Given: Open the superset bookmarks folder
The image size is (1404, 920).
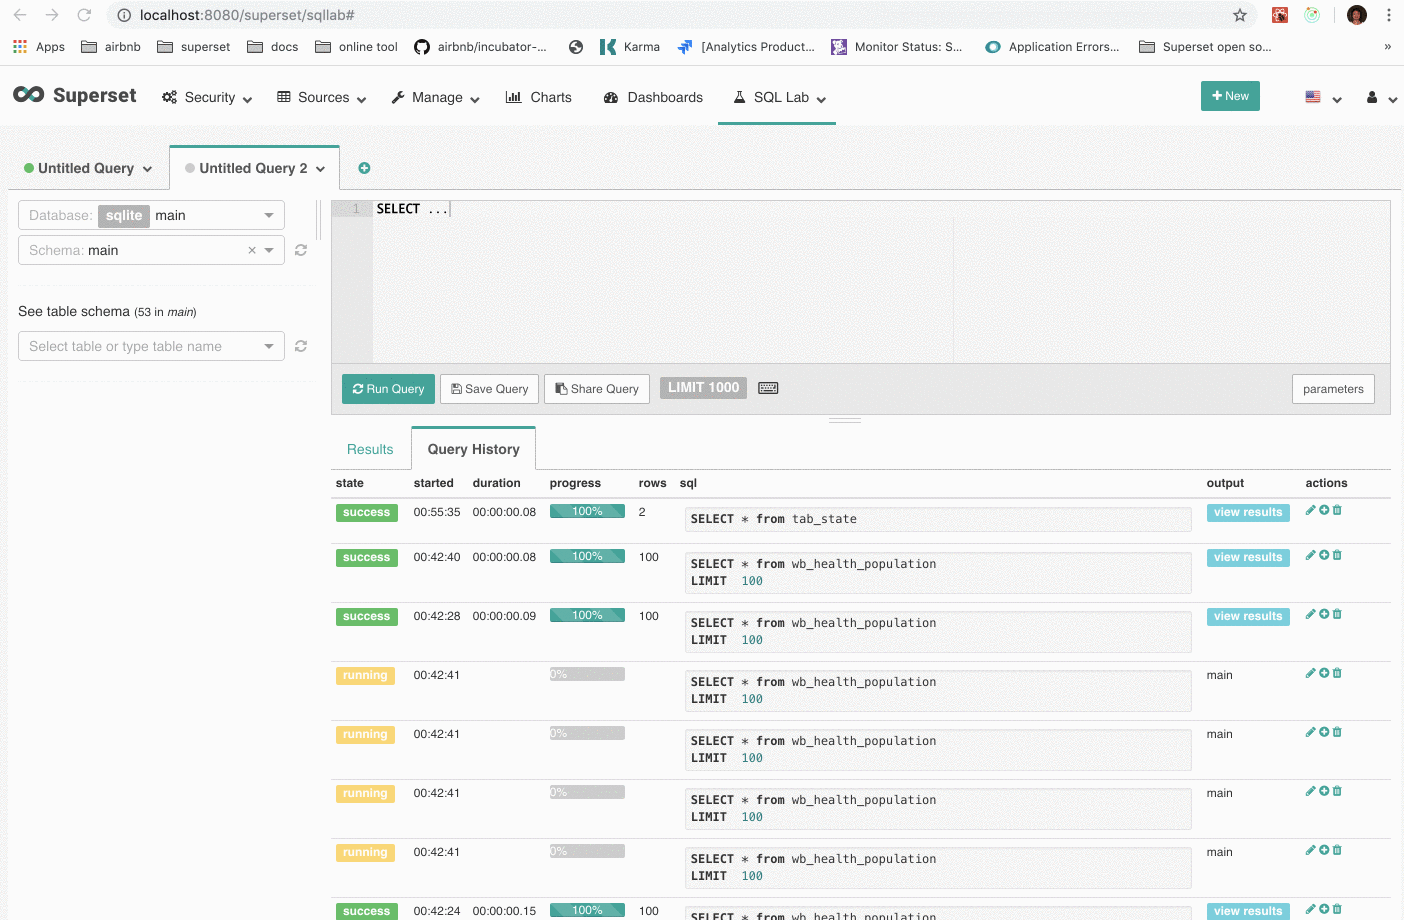Looking at the screenshot, I should [194, 47].
